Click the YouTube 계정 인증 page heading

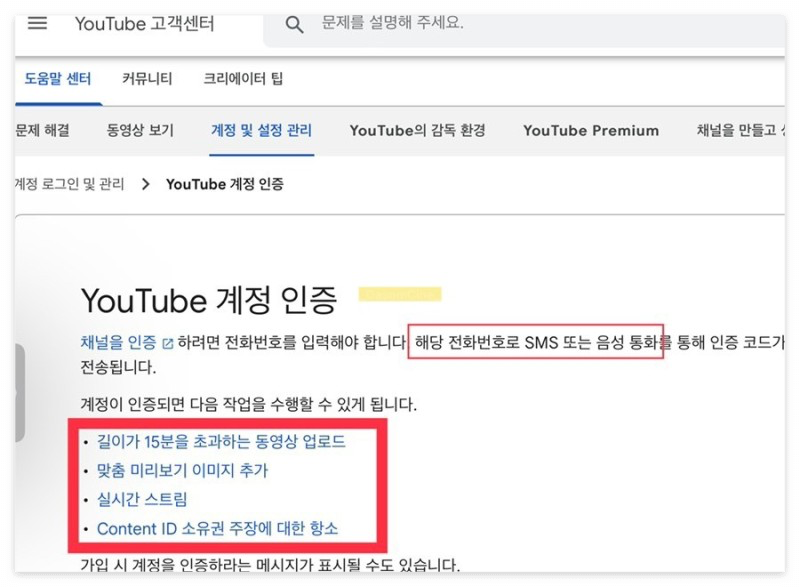209,300
